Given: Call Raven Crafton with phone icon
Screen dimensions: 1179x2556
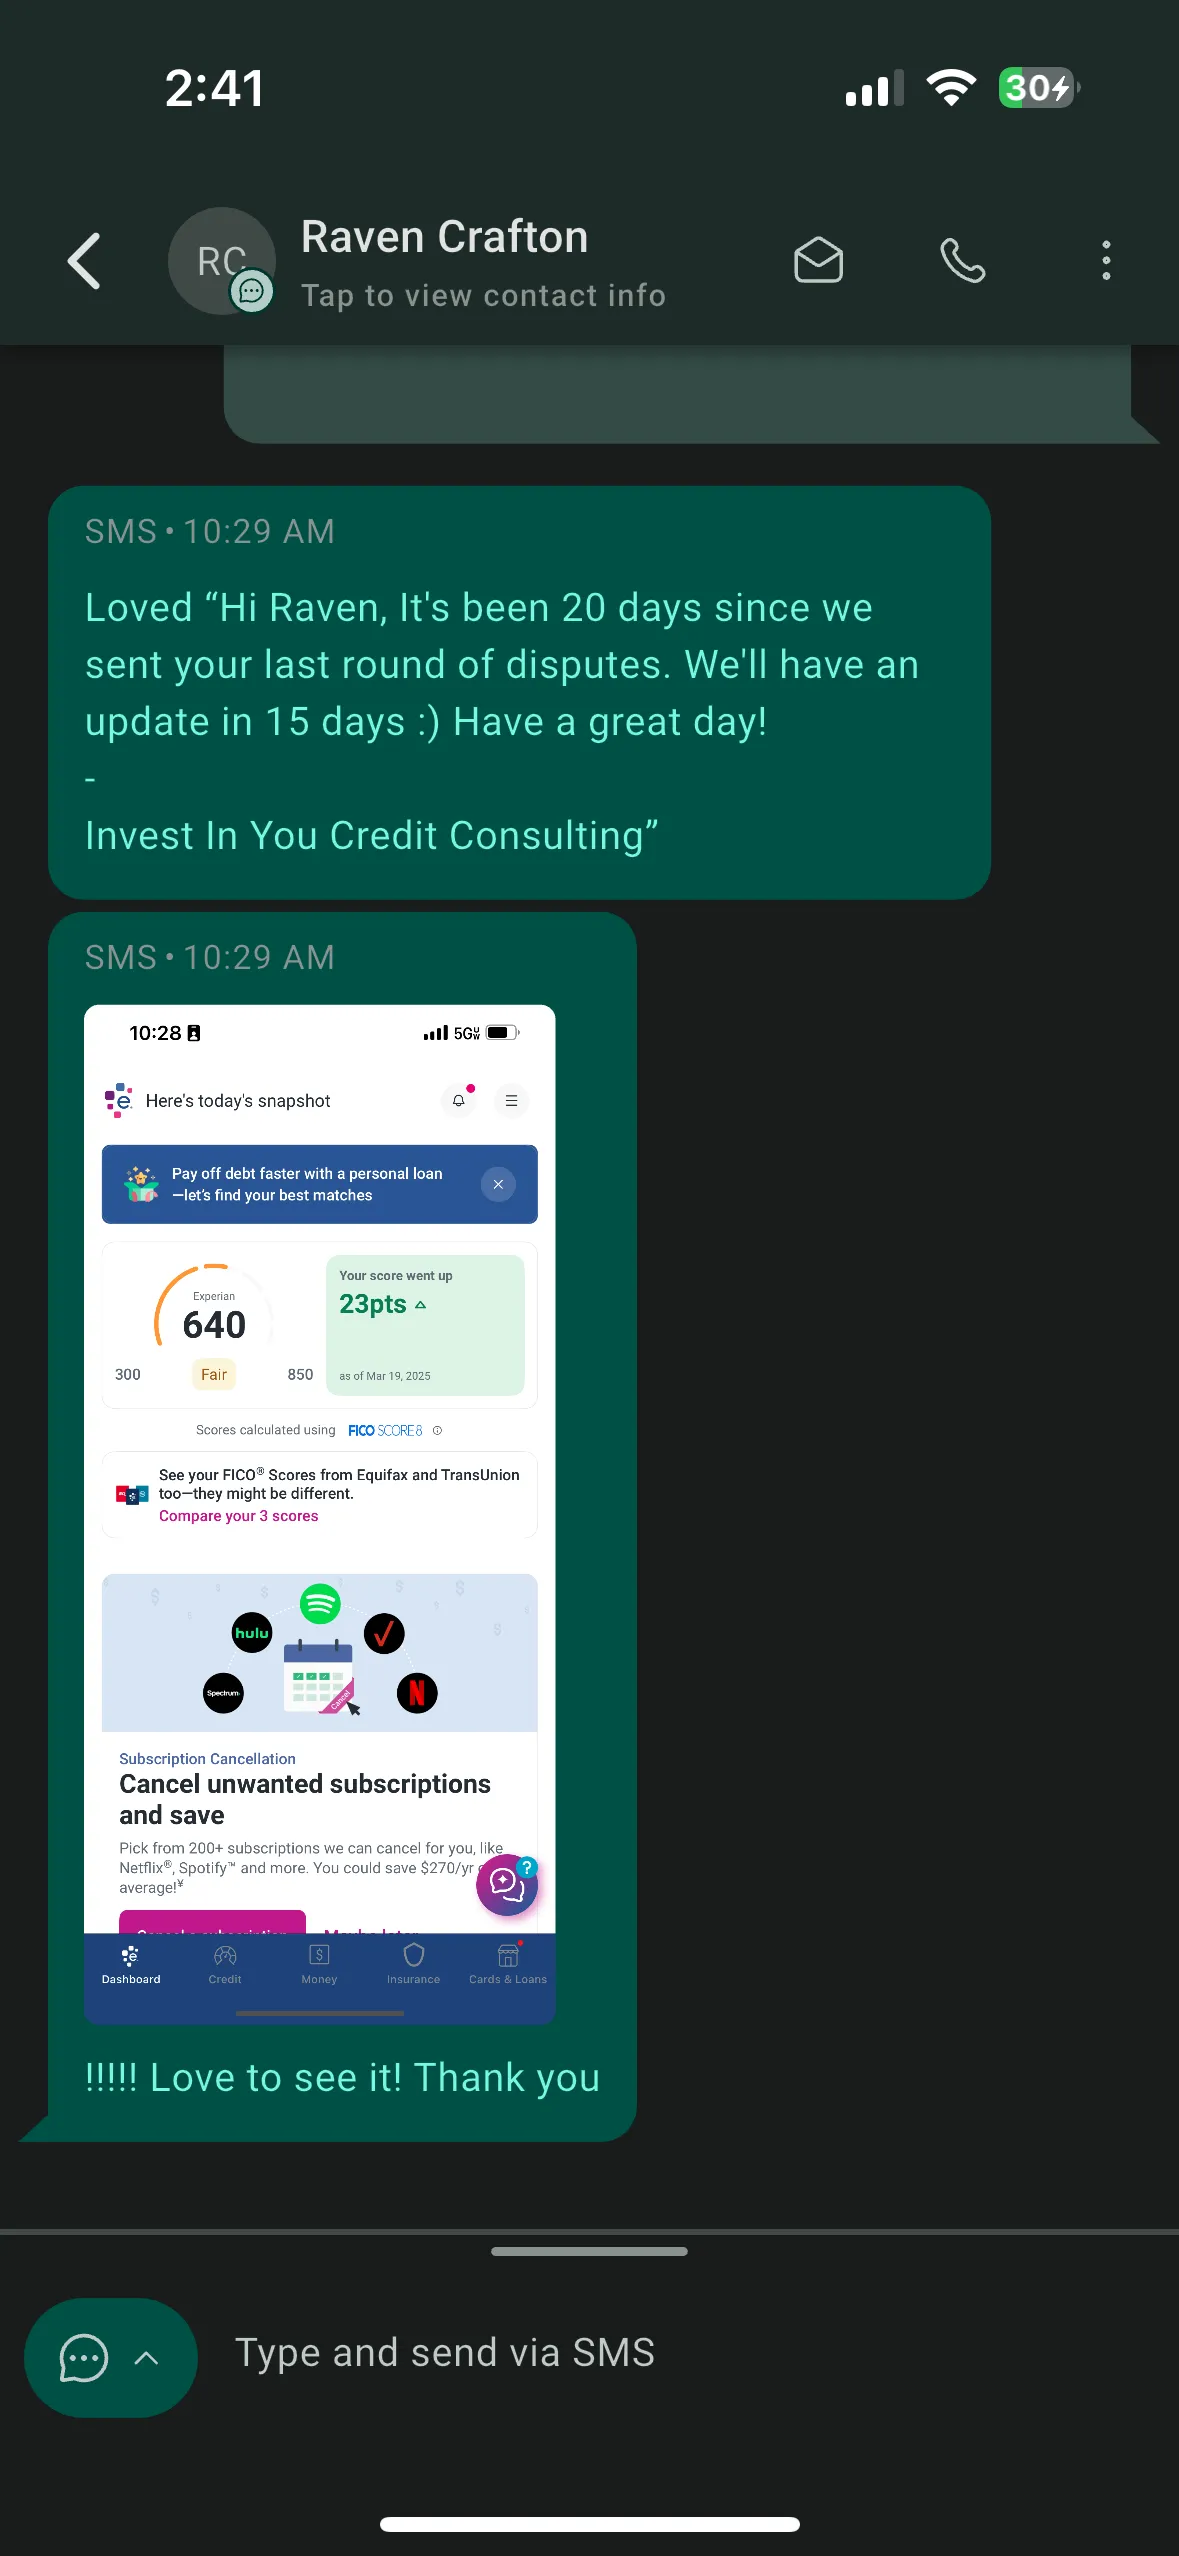Looking at the screenshot, I should (963, 261).
